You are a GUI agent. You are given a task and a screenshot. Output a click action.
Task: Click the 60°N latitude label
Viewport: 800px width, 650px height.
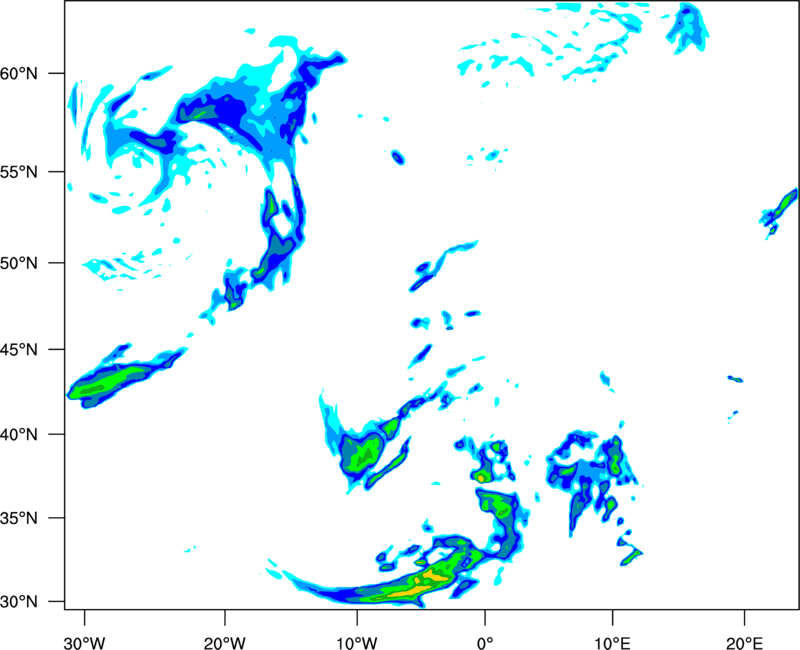19,74
